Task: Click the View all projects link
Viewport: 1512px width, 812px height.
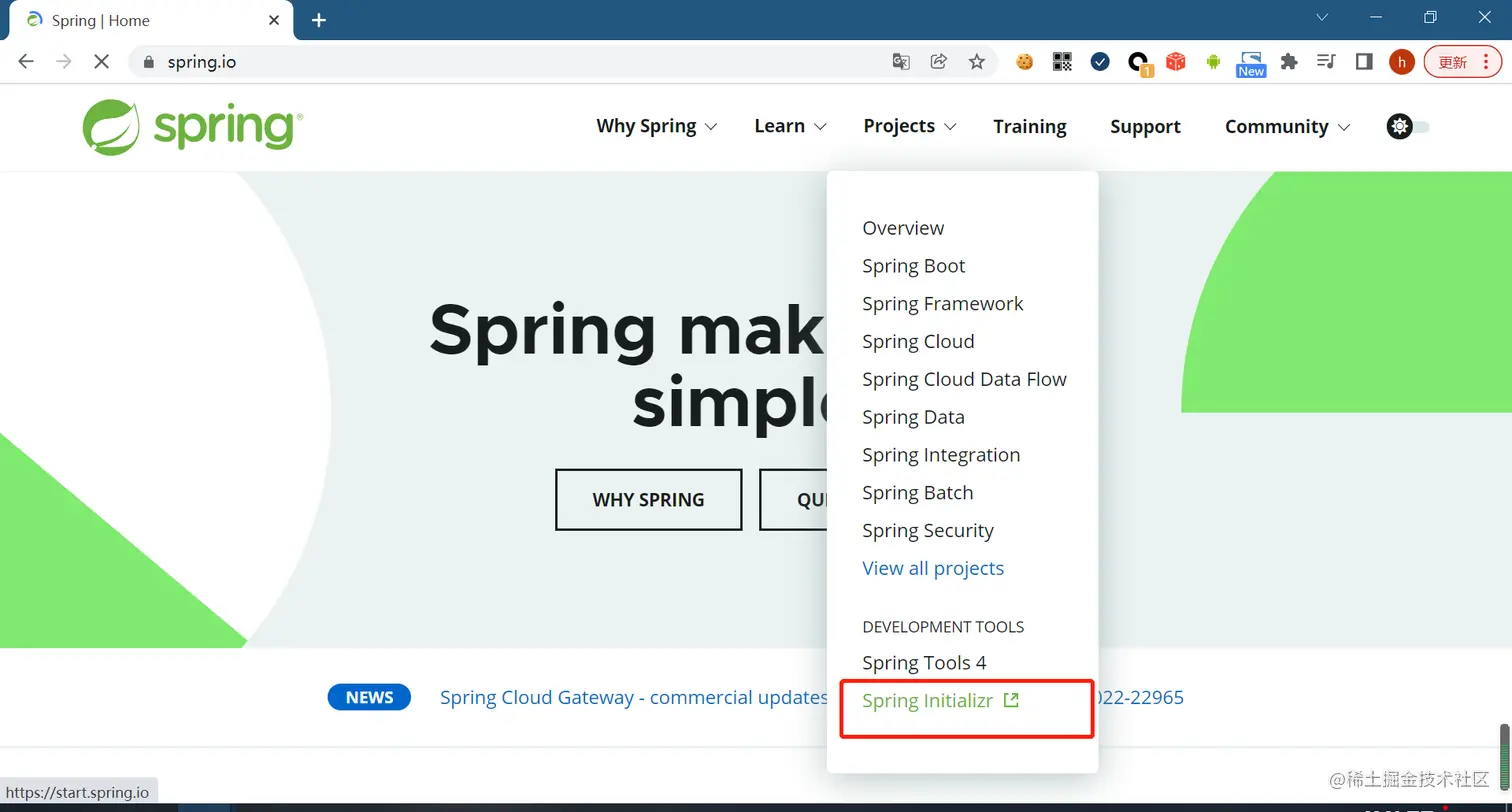Action: (x=933, y=568)
